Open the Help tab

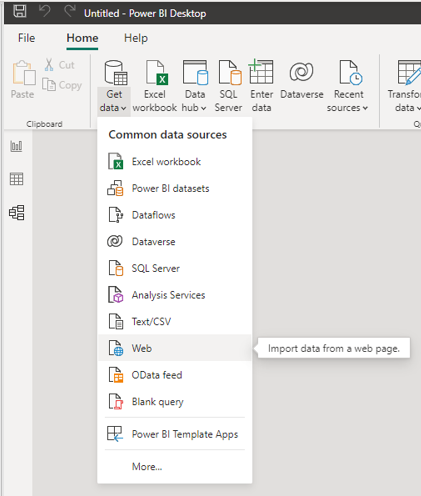click(x=136, y=38)
